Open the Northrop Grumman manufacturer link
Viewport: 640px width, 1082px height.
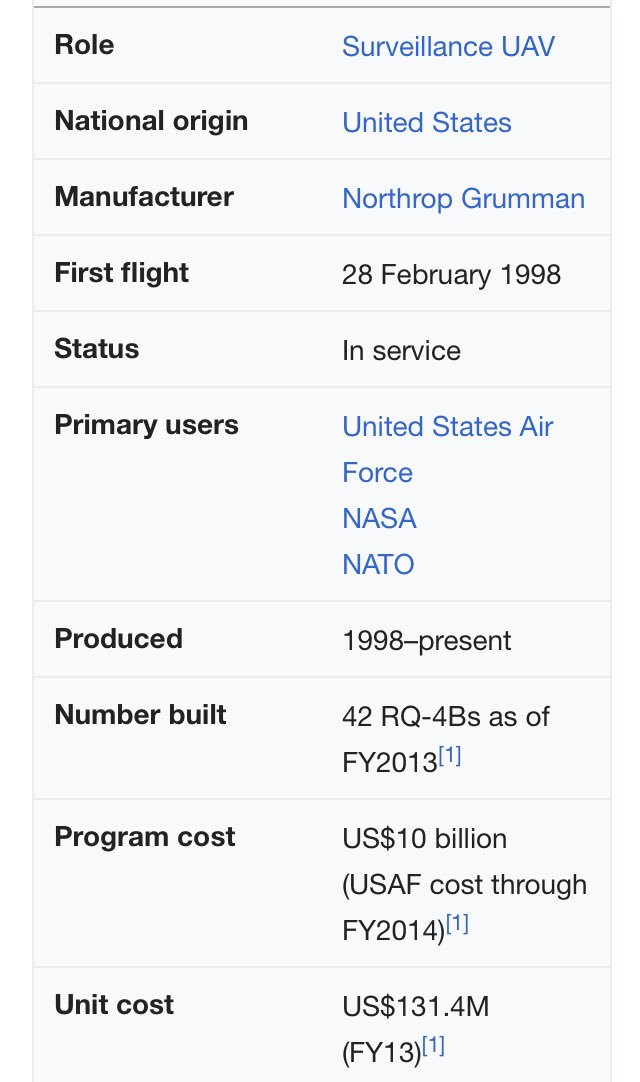coord(463,198)
